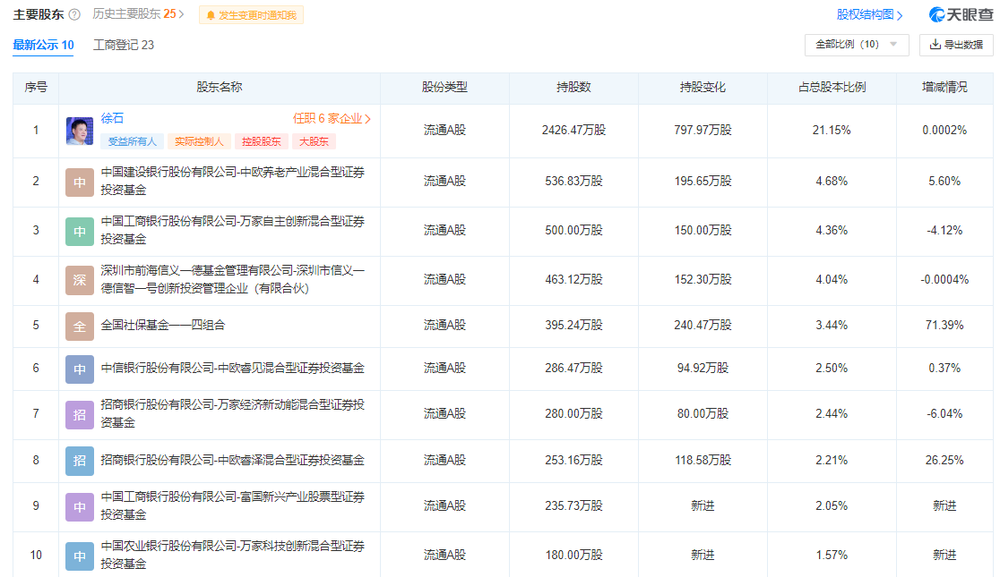
Task: Click 中 avatar icon for 富国新兴产业 fund
Action: point(80,508)
